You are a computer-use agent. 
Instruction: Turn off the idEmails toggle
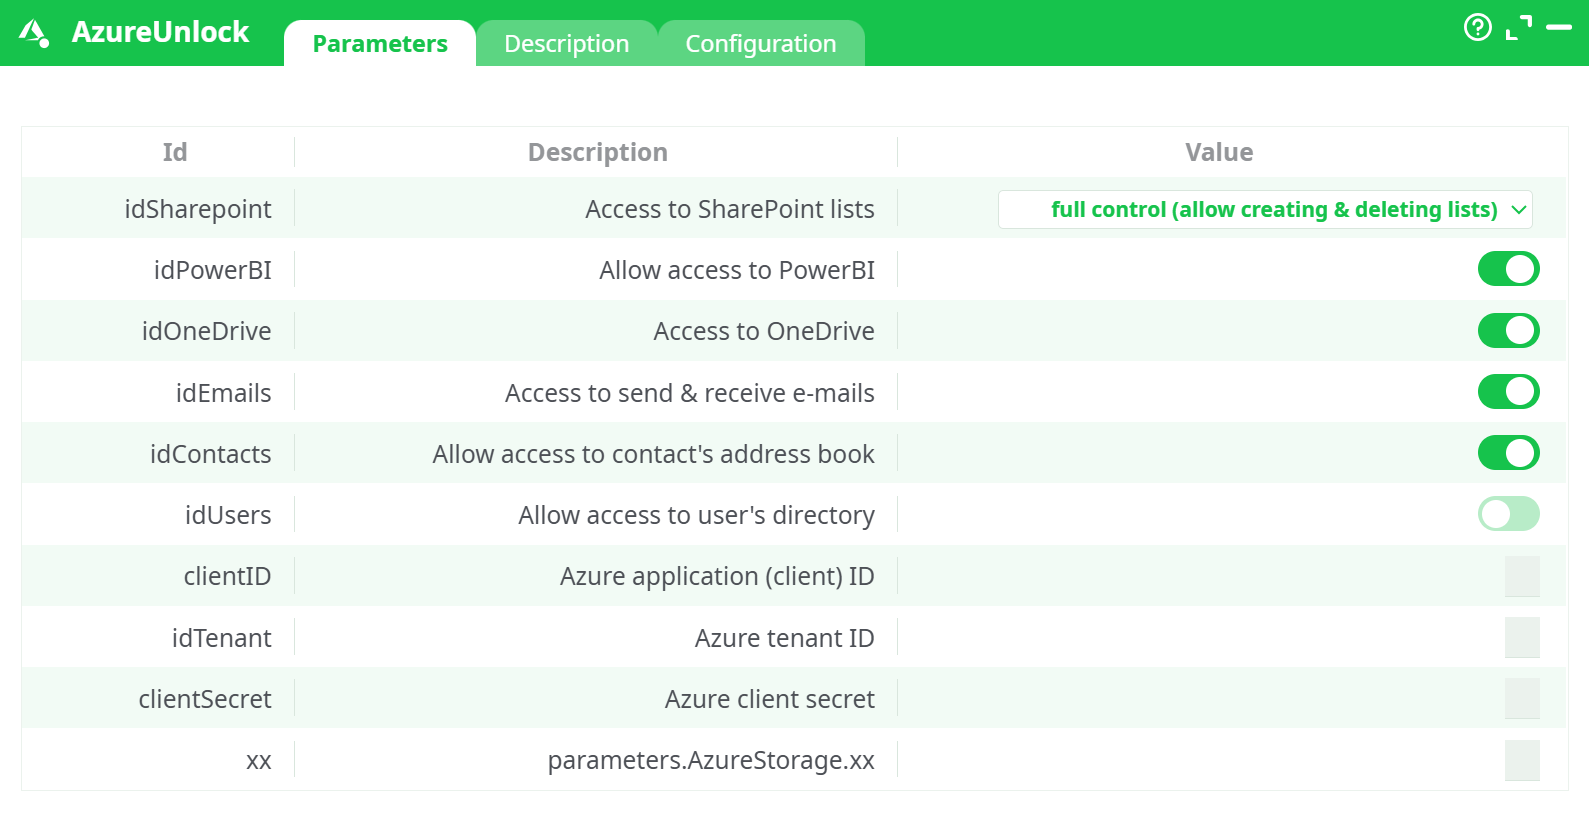click(1508, 392)
